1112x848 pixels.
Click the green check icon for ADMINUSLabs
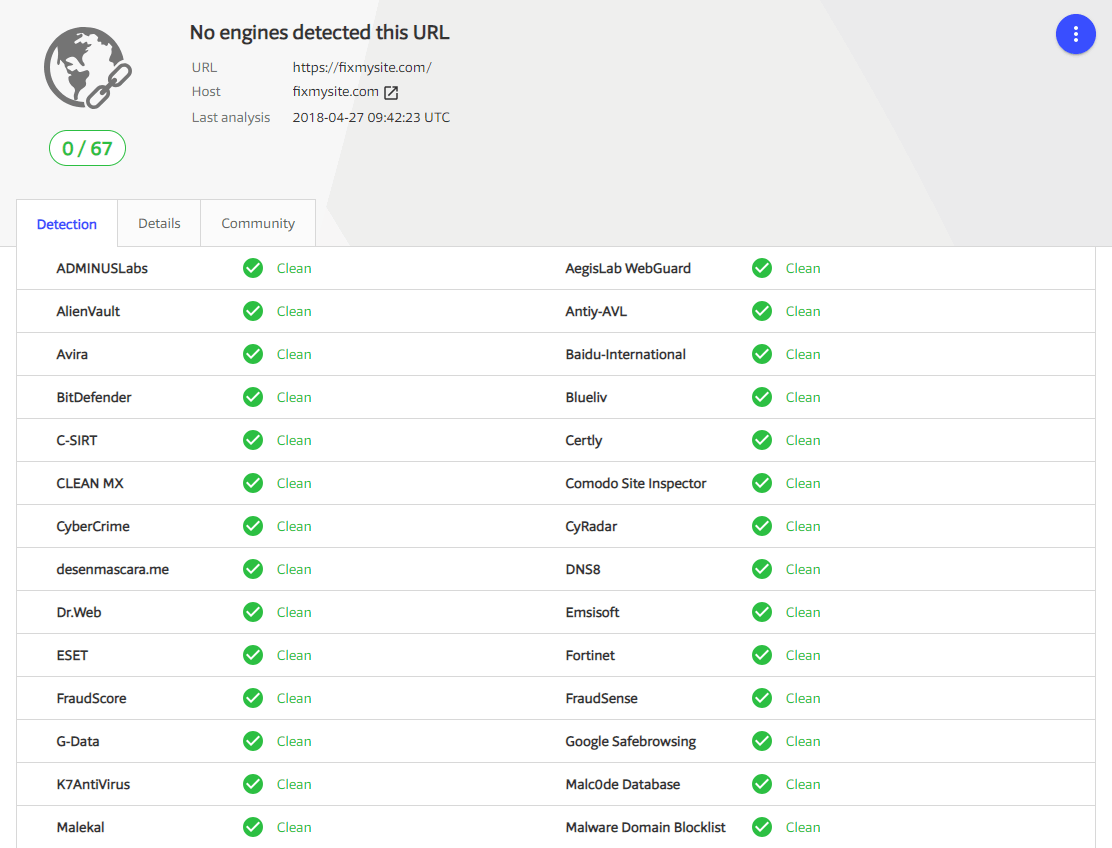pyautogui.click(x=253, y=268)
